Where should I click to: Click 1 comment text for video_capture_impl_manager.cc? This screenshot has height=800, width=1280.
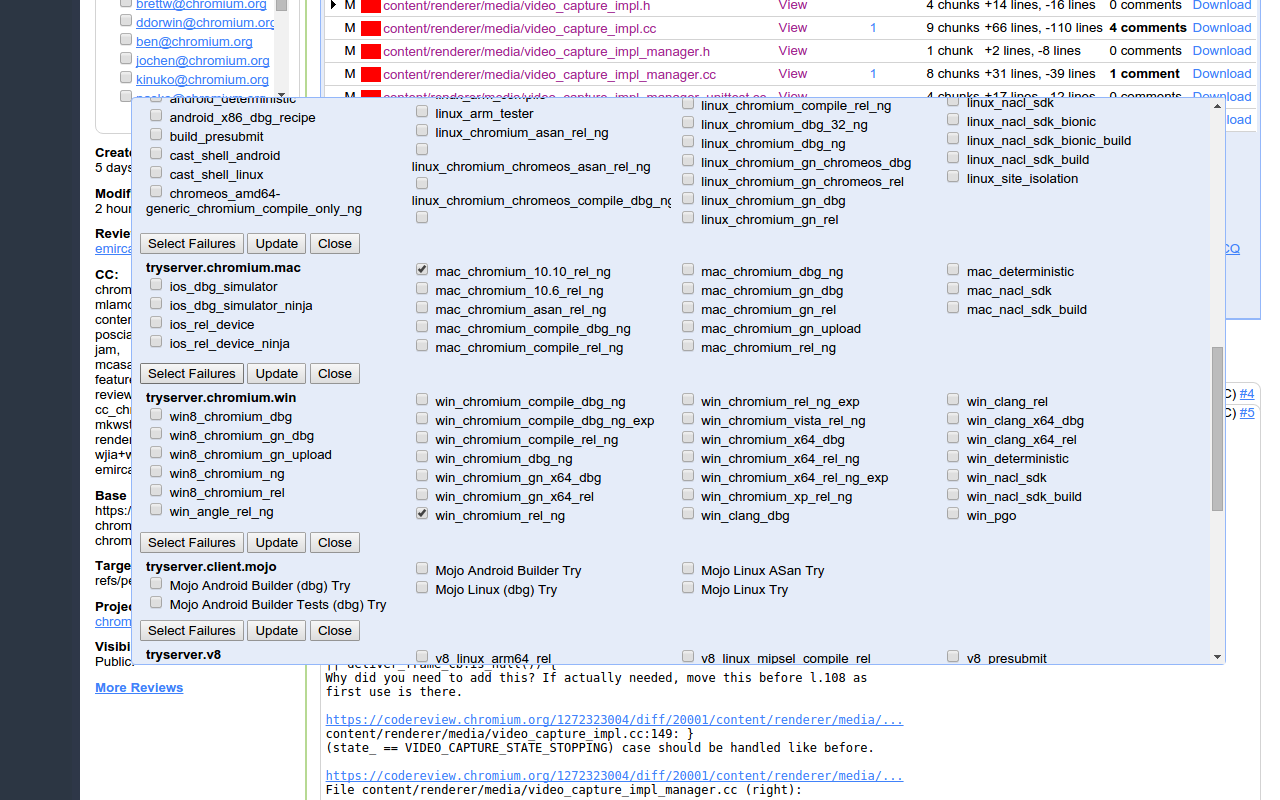pos(1144,74)
